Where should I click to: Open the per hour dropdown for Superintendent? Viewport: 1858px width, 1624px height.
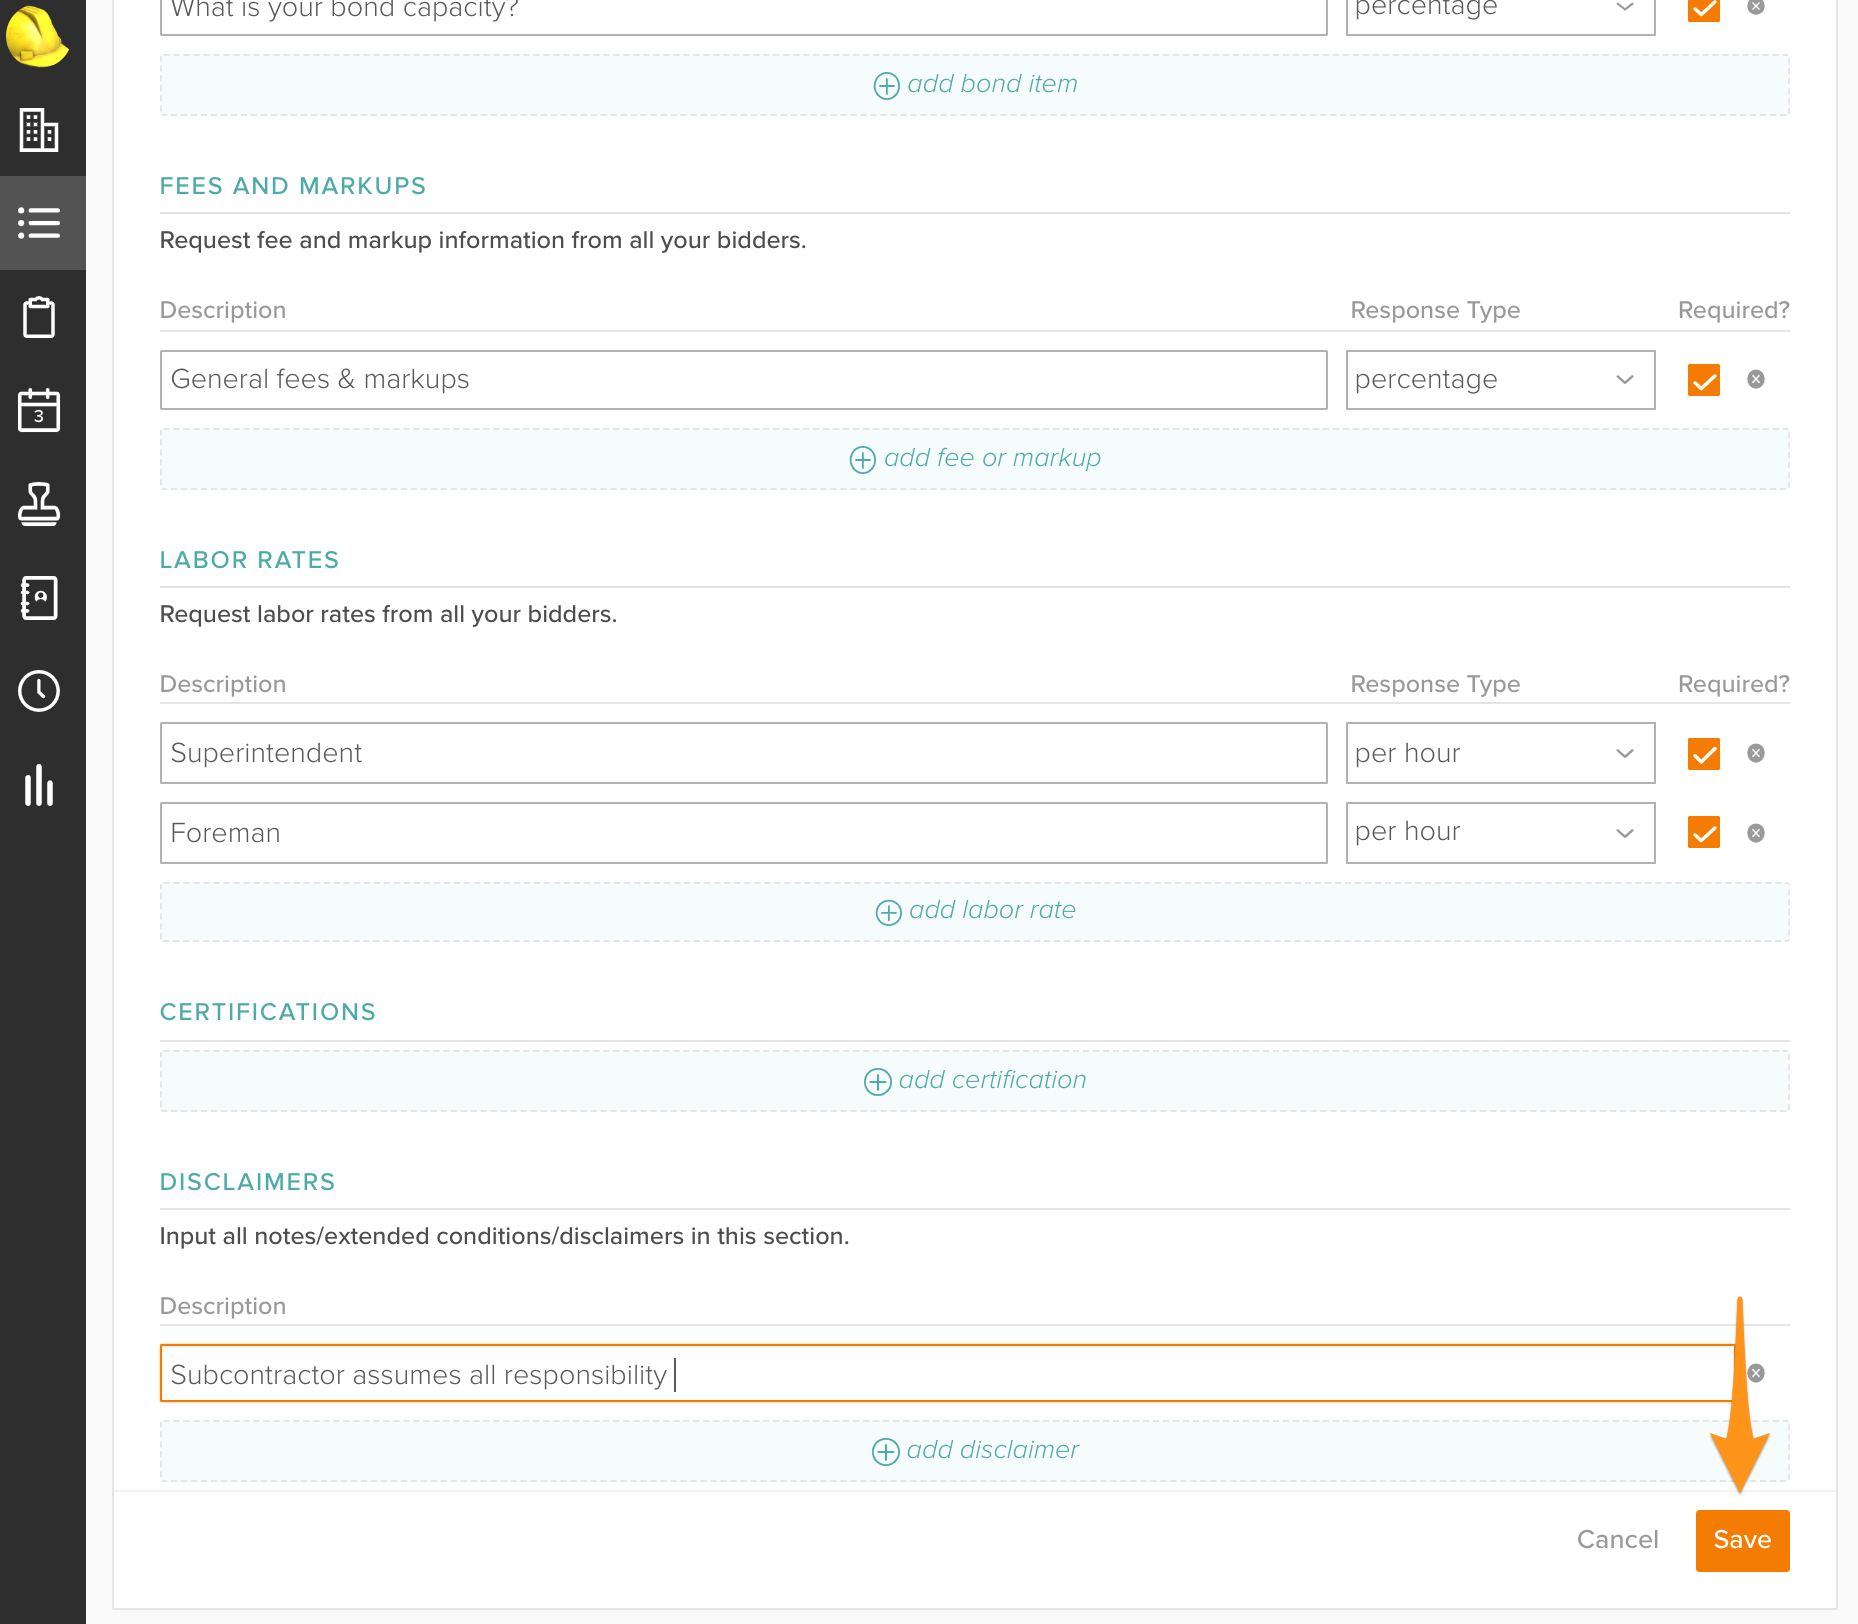coord(1499,753)
